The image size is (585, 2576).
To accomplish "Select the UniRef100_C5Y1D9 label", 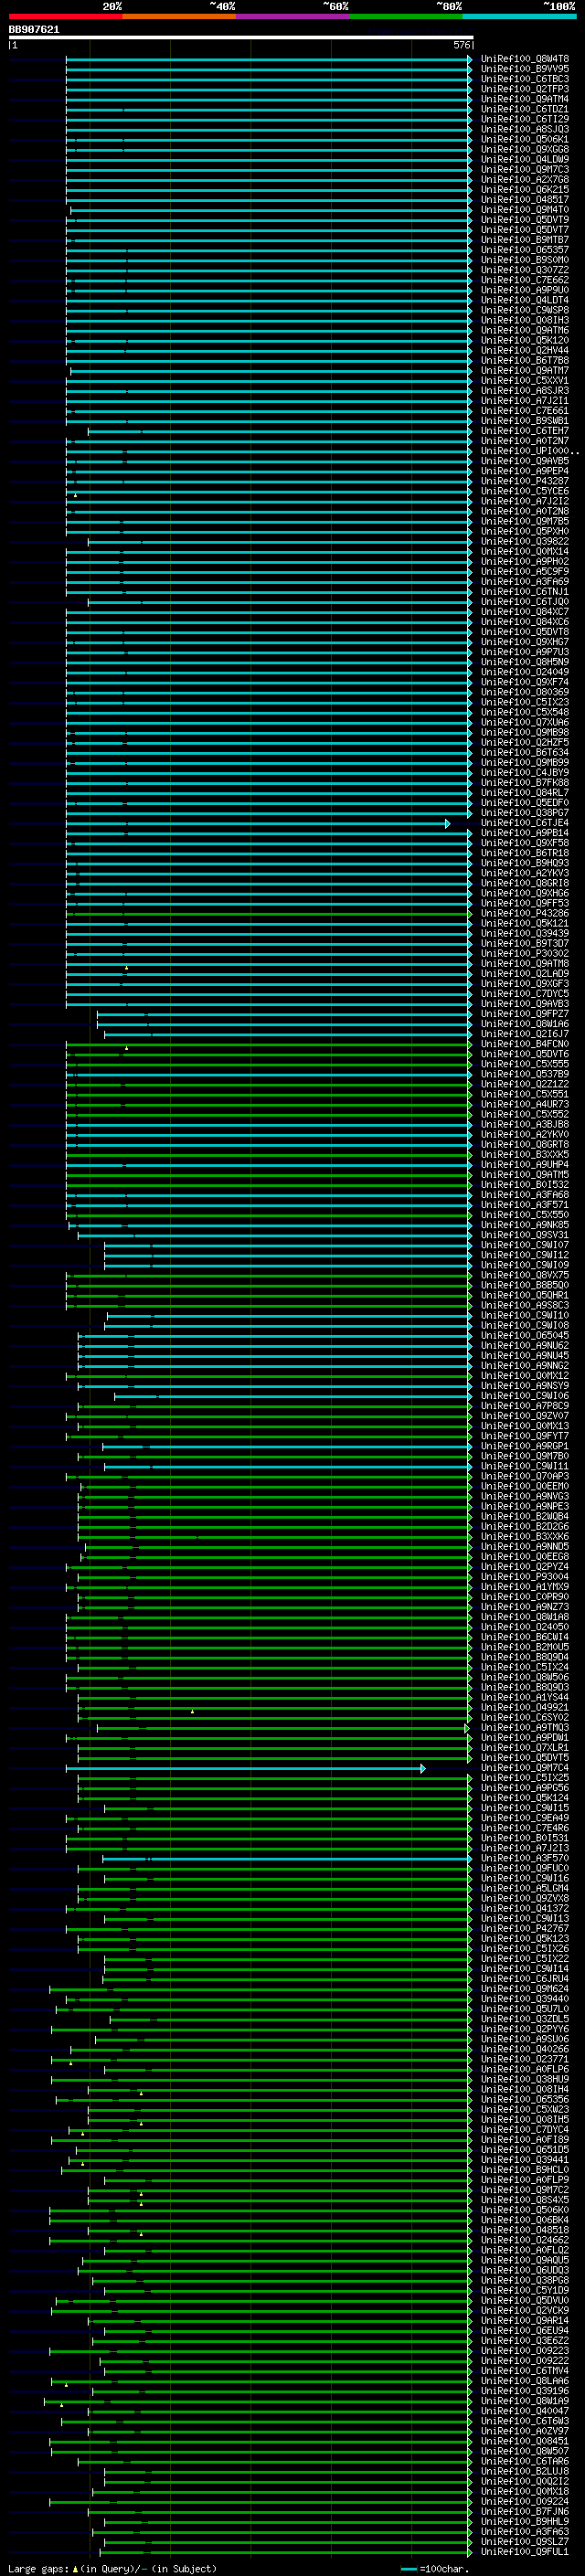I will [x=525, y=2290].
